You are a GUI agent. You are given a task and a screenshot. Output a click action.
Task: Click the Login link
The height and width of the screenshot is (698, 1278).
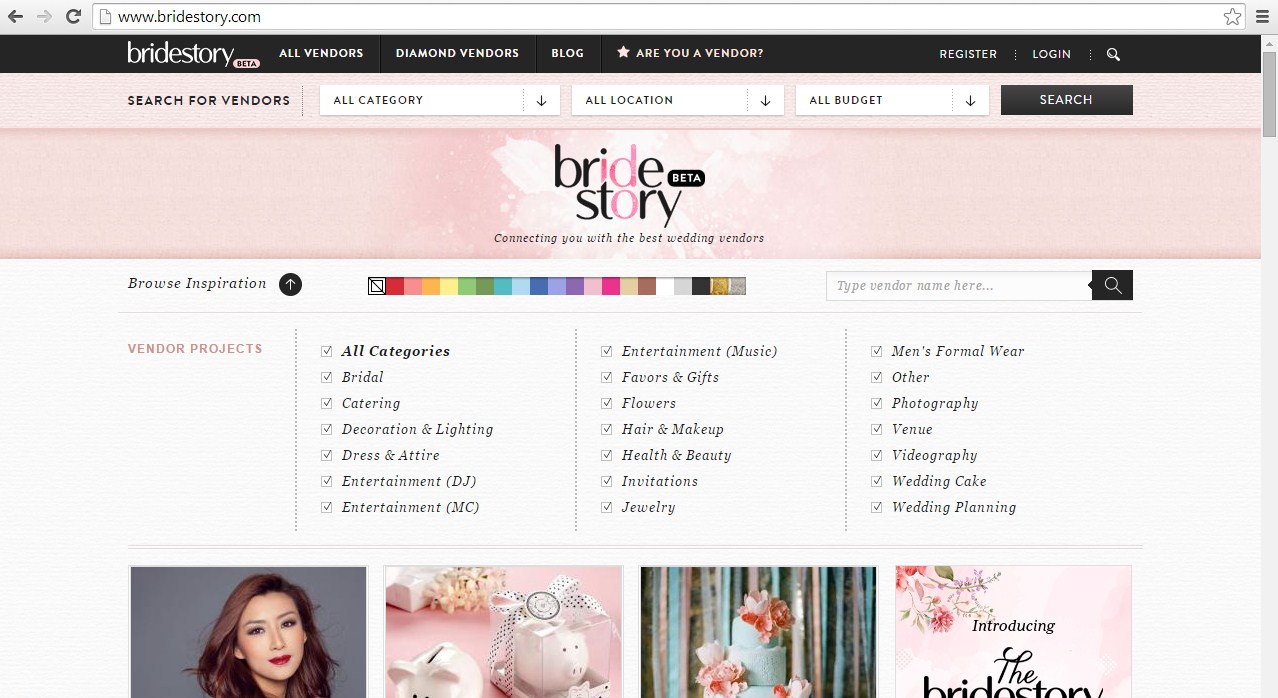click(x=1051, y=54)
